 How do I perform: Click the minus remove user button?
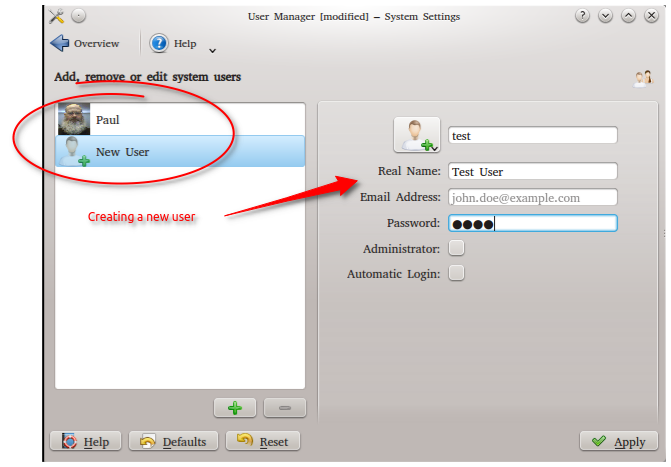(284, 408)
